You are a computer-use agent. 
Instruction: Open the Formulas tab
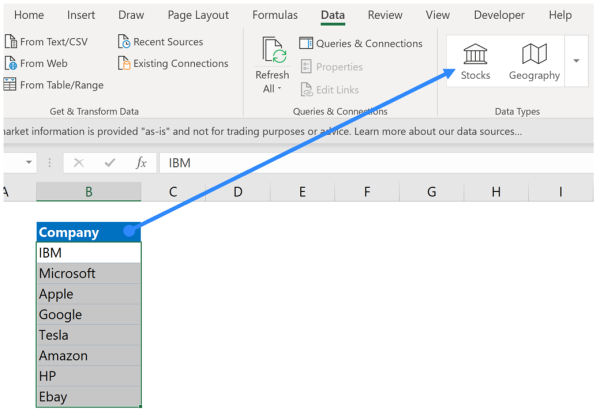(x=275, y=15)
